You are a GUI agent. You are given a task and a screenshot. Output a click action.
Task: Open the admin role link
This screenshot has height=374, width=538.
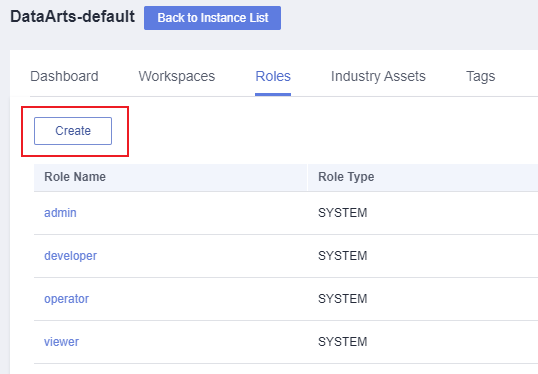pos(60,213)
